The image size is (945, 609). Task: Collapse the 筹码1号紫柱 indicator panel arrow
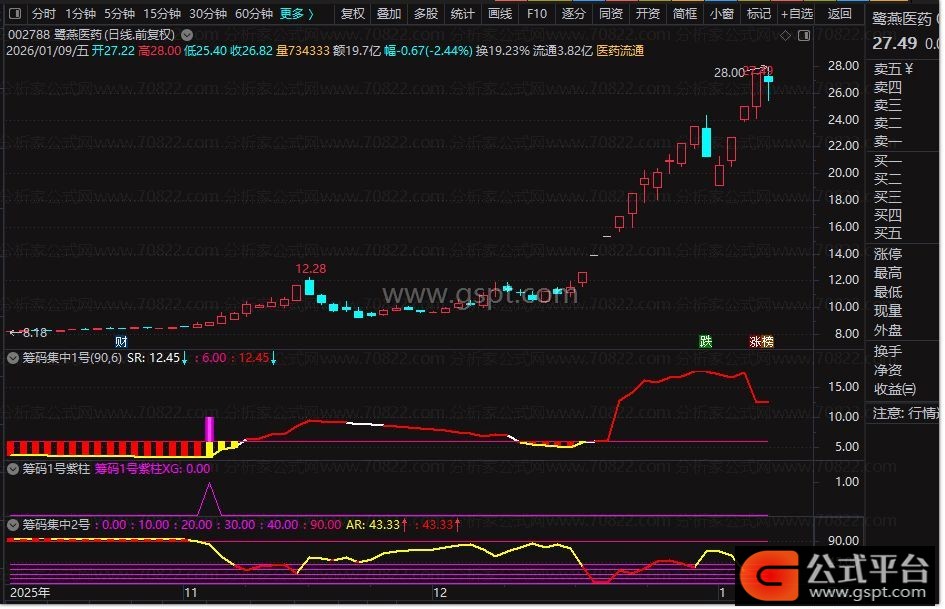(x=12, y=468)
